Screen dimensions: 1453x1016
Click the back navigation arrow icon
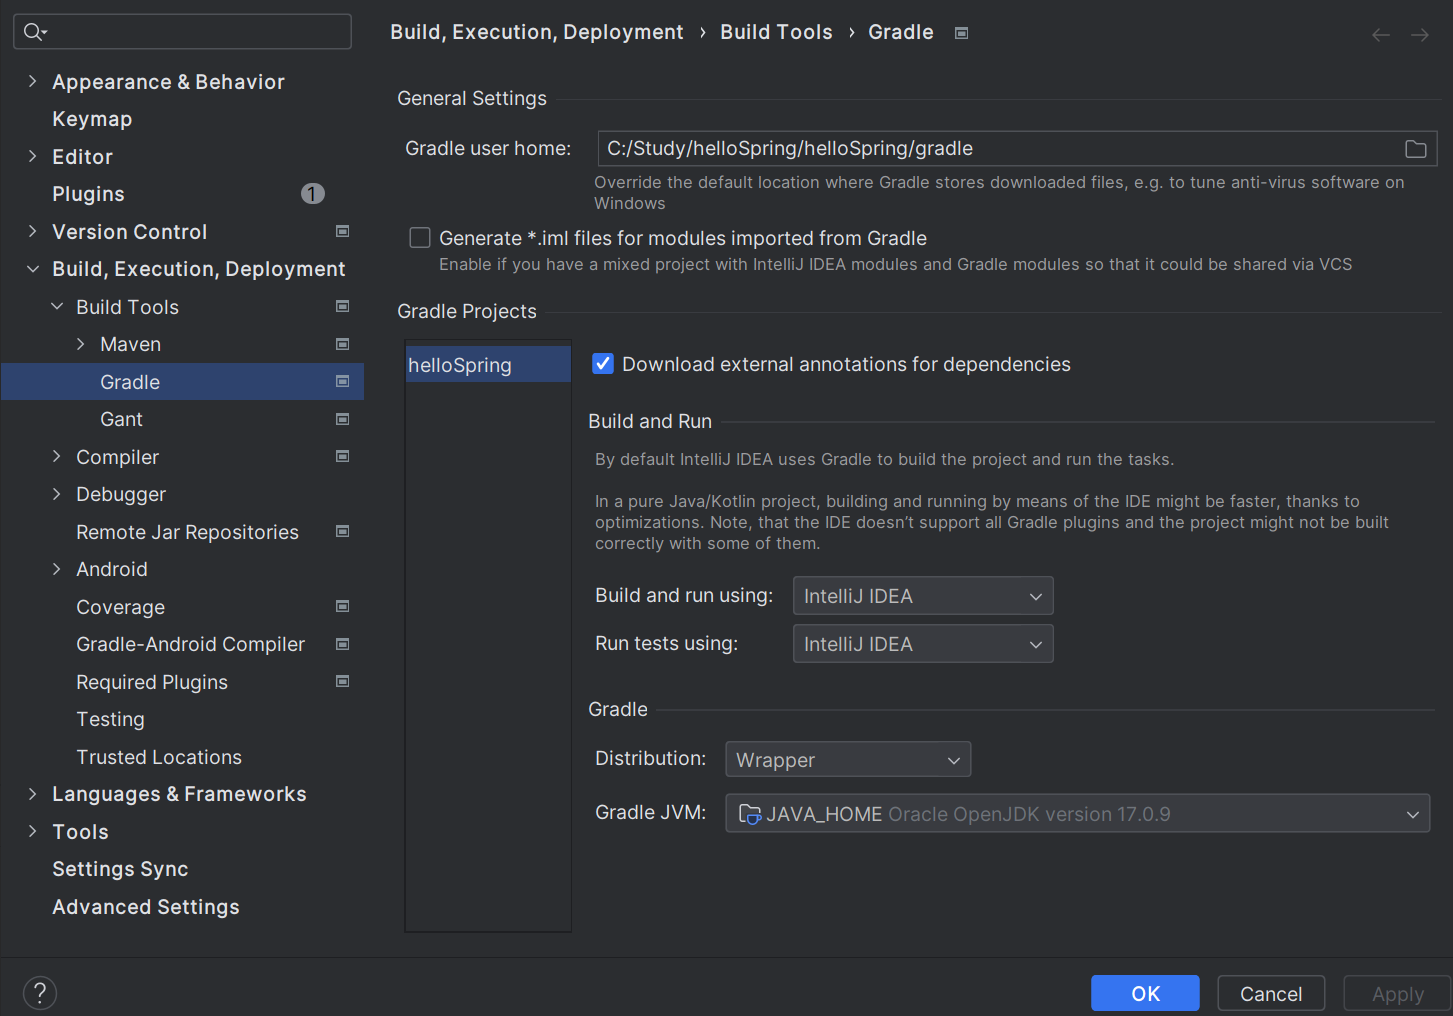coord(1380,35)
